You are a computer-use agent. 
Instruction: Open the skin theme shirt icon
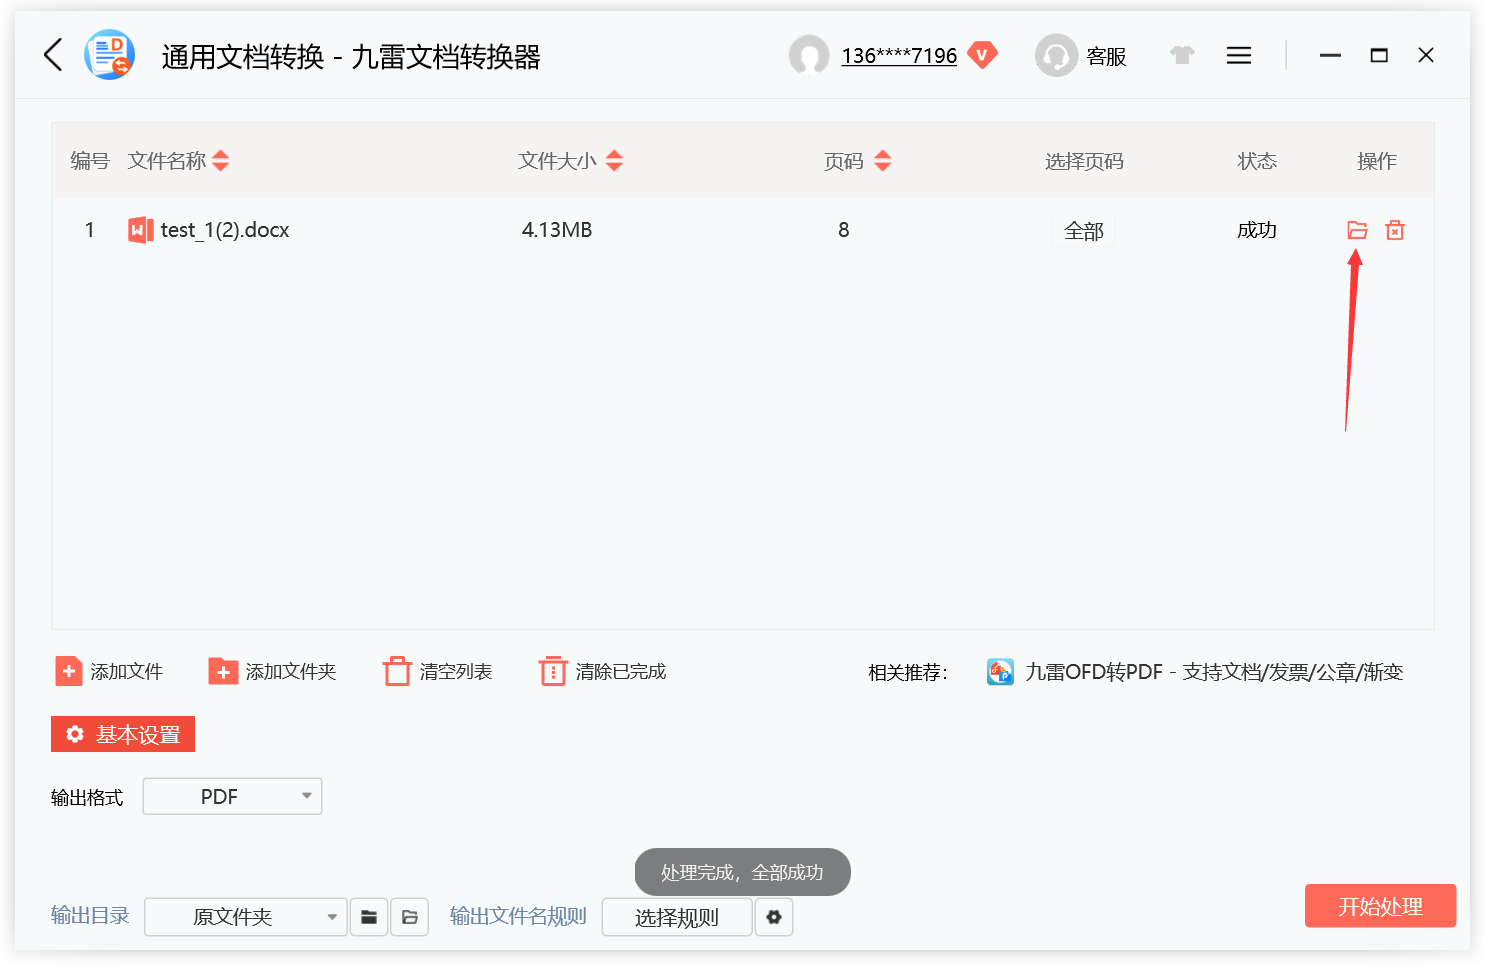tap(1182, 55)
